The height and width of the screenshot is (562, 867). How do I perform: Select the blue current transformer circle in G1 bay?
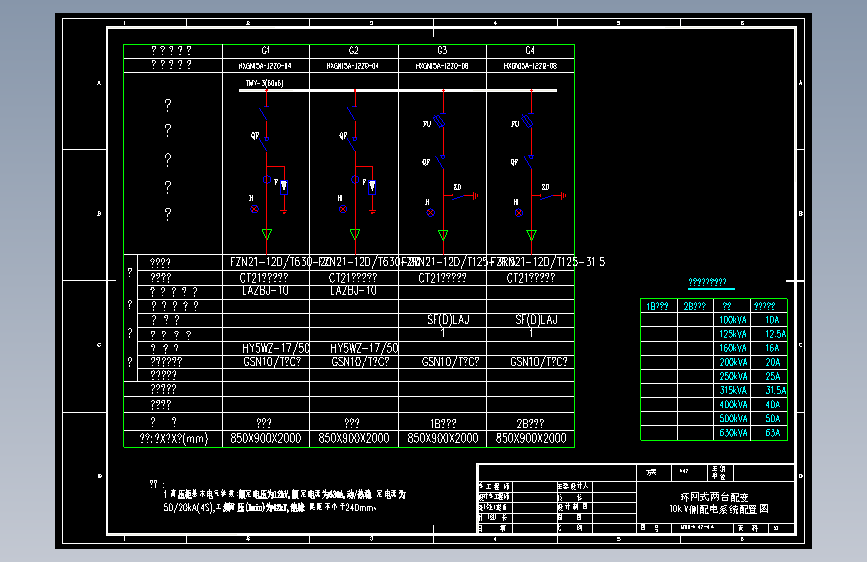(x=267, y=180)
